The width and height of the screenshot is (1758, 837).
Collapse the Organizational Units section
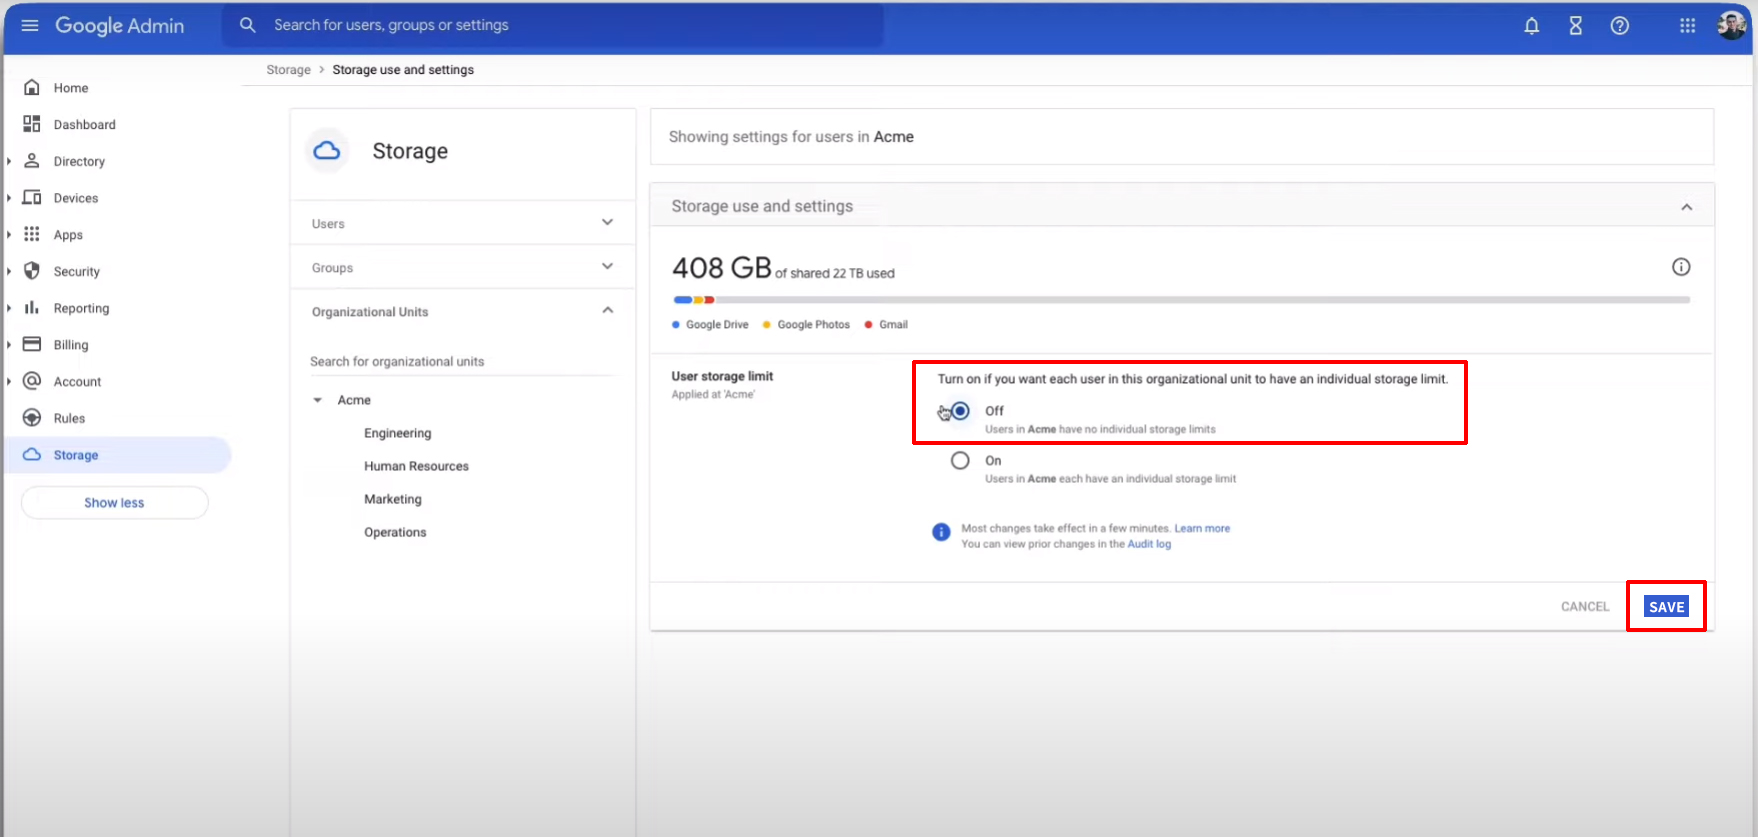pos(607,311)
